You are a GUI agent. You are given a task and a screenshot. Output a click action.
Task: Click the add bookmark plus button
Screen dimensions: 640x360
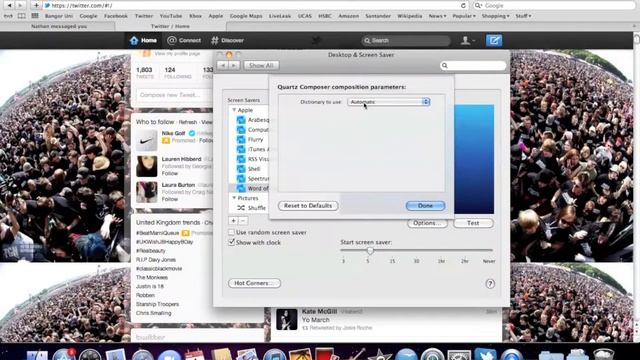36,5
